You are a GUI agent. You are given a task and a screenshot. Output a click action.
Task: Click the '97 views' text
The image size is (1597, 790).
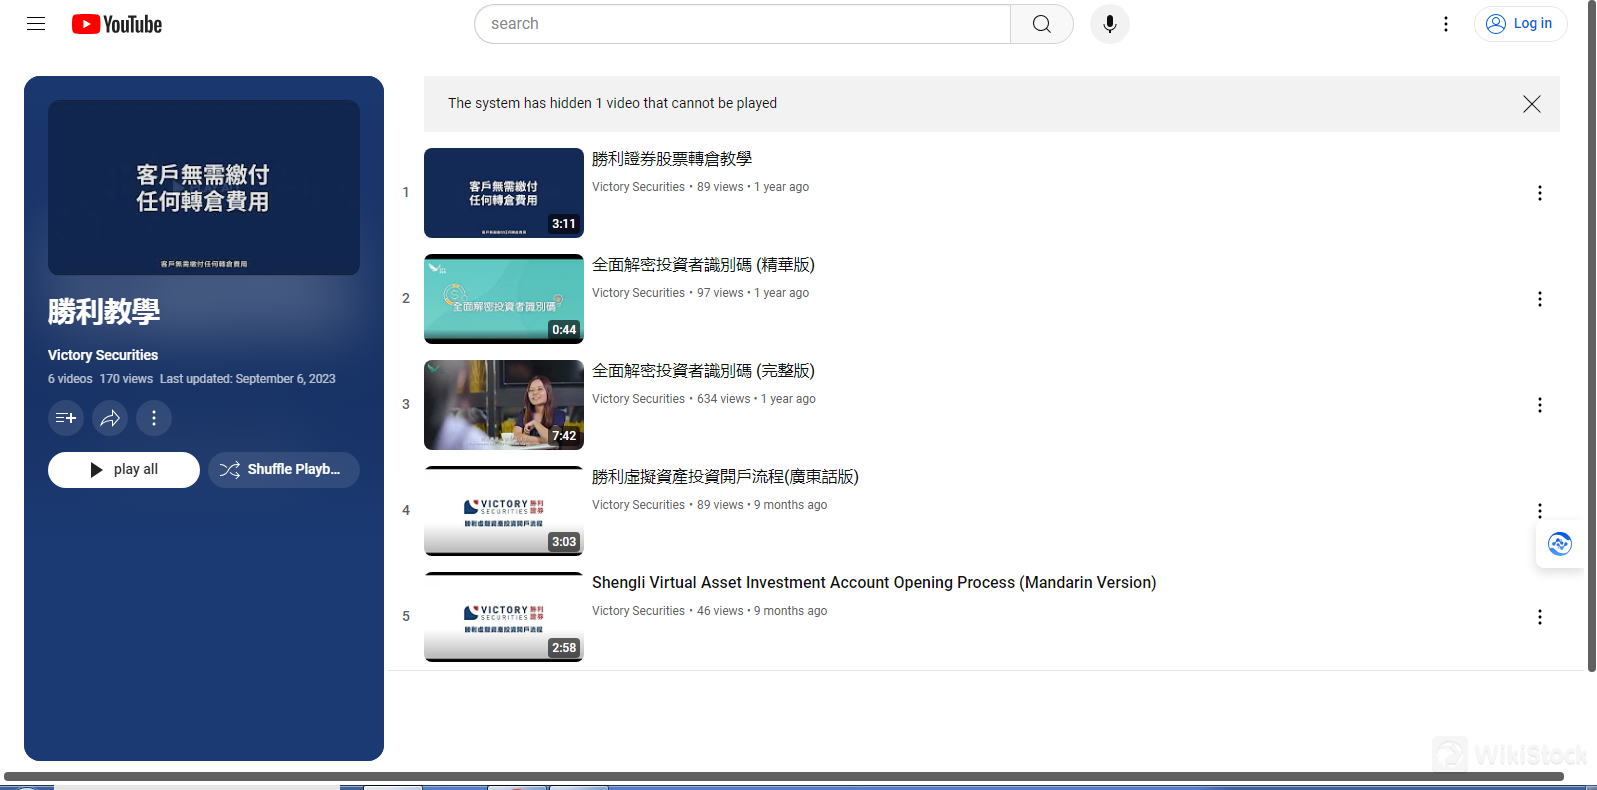click(x=720, y=293)
